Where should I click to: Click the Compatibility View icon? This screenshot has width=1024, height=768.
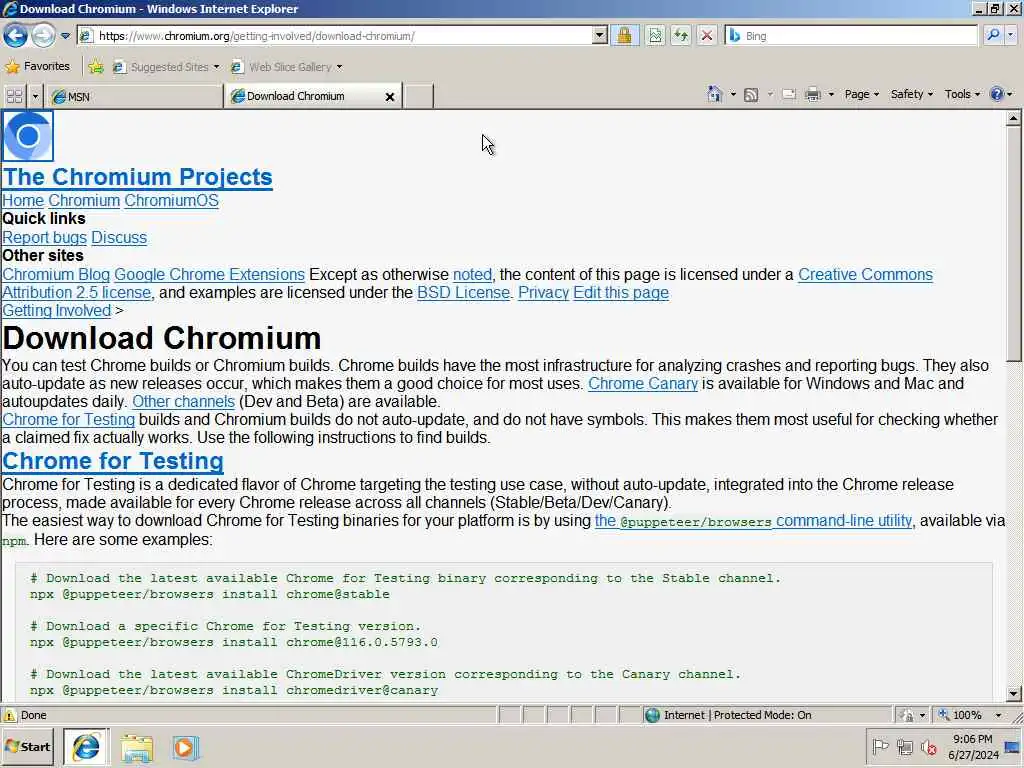[x=655, y=36]
